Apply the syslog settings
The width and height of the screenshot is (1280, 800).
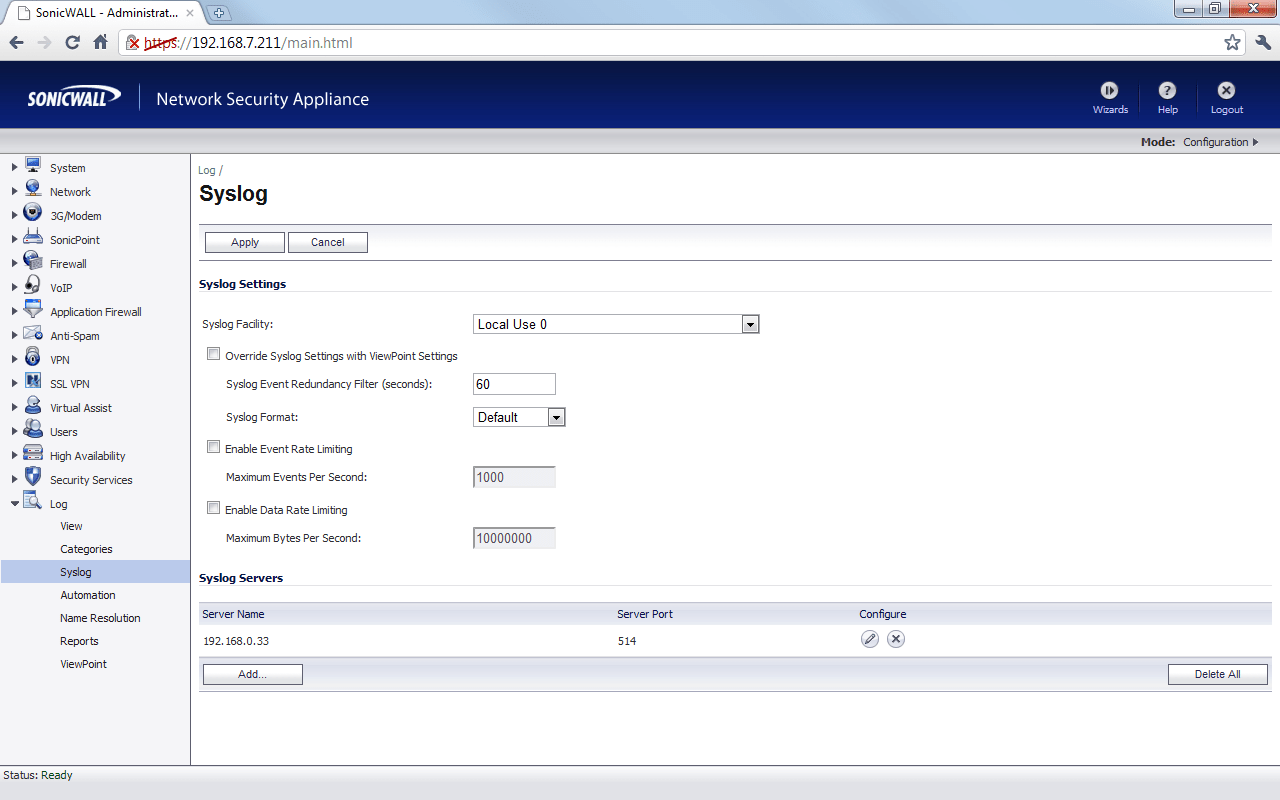[x=244, y=242]
